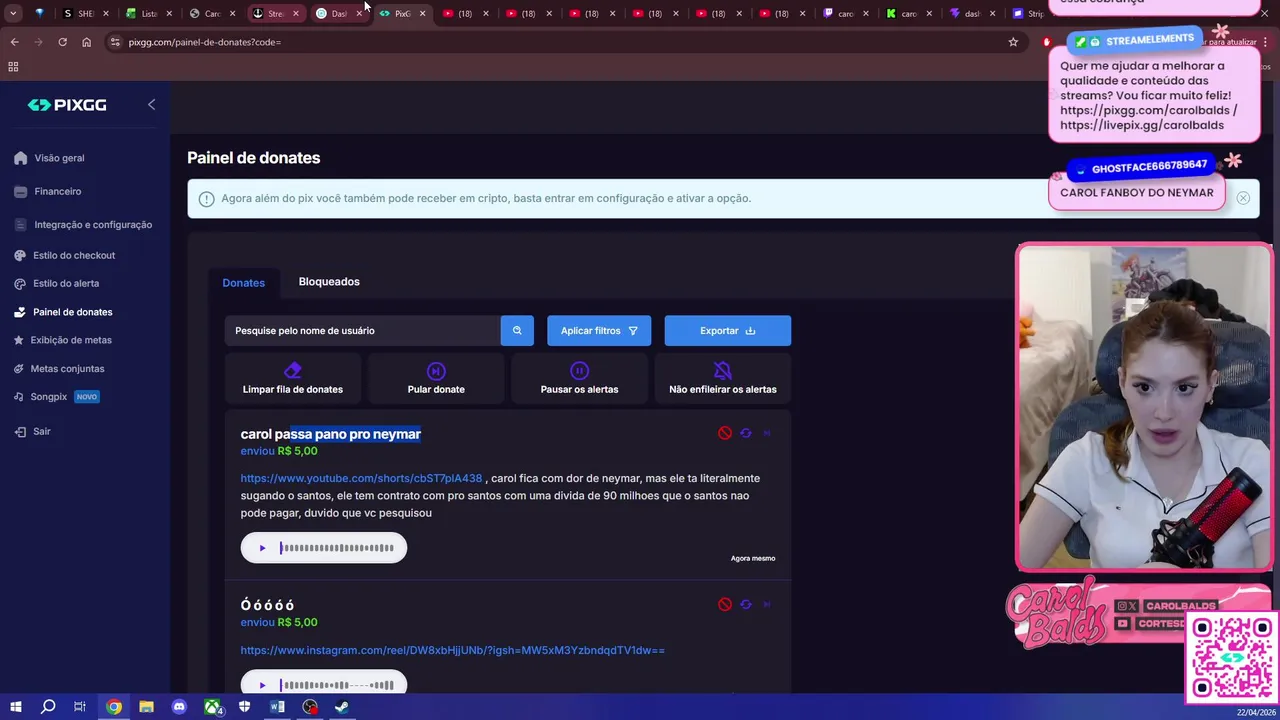Skip the 'Ó ó ó ó ó' donation

tap(767, 604)
